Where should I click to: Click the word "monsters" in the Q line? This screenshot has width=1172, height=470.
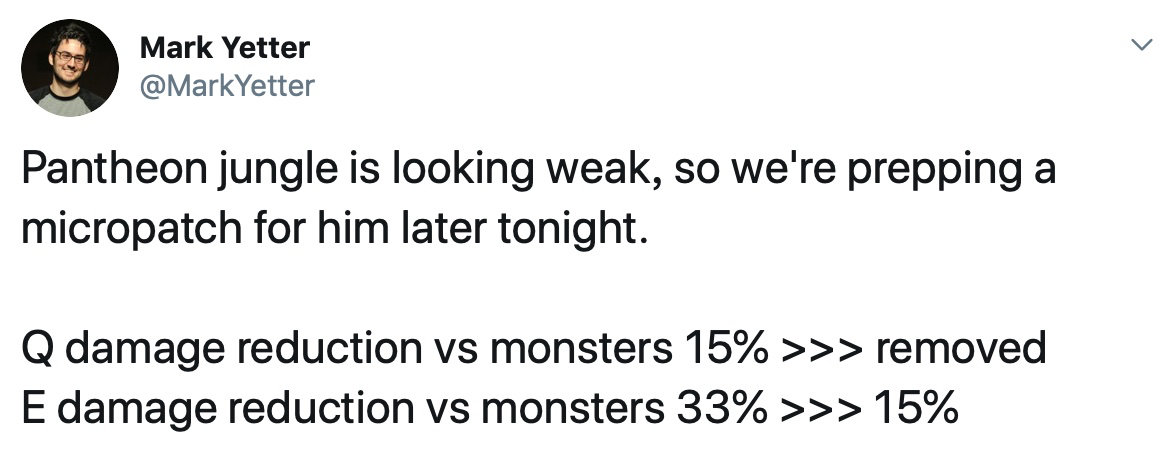(x=581, y=349)
